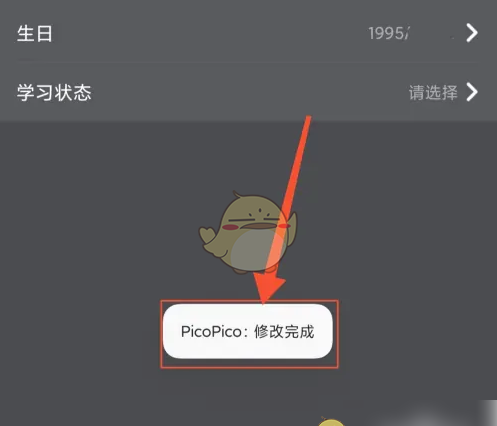Select the 学习状态 row label
This screenshot has height=426, width=497.
pyautogui.click(x=54, y=92)
